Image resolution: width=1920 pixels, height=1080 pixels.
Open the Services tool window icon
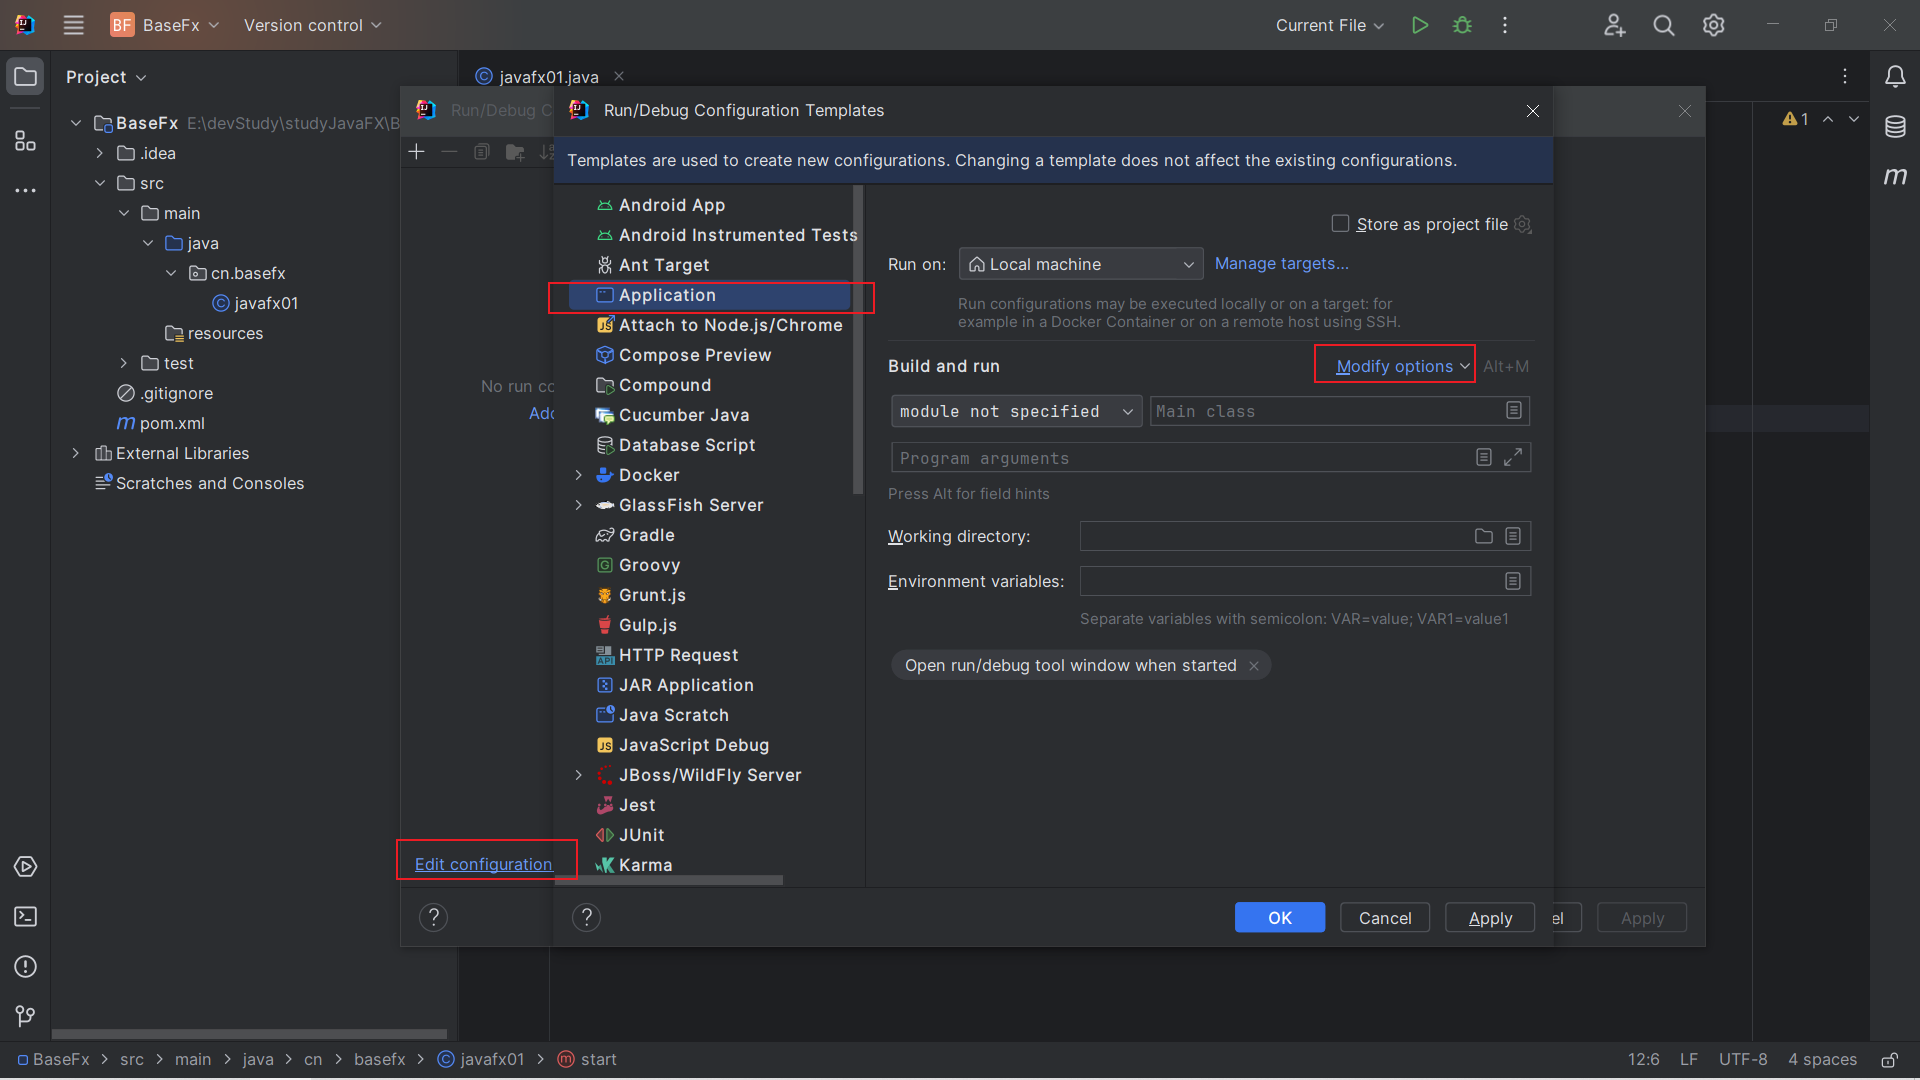click(x=26, y=867)
